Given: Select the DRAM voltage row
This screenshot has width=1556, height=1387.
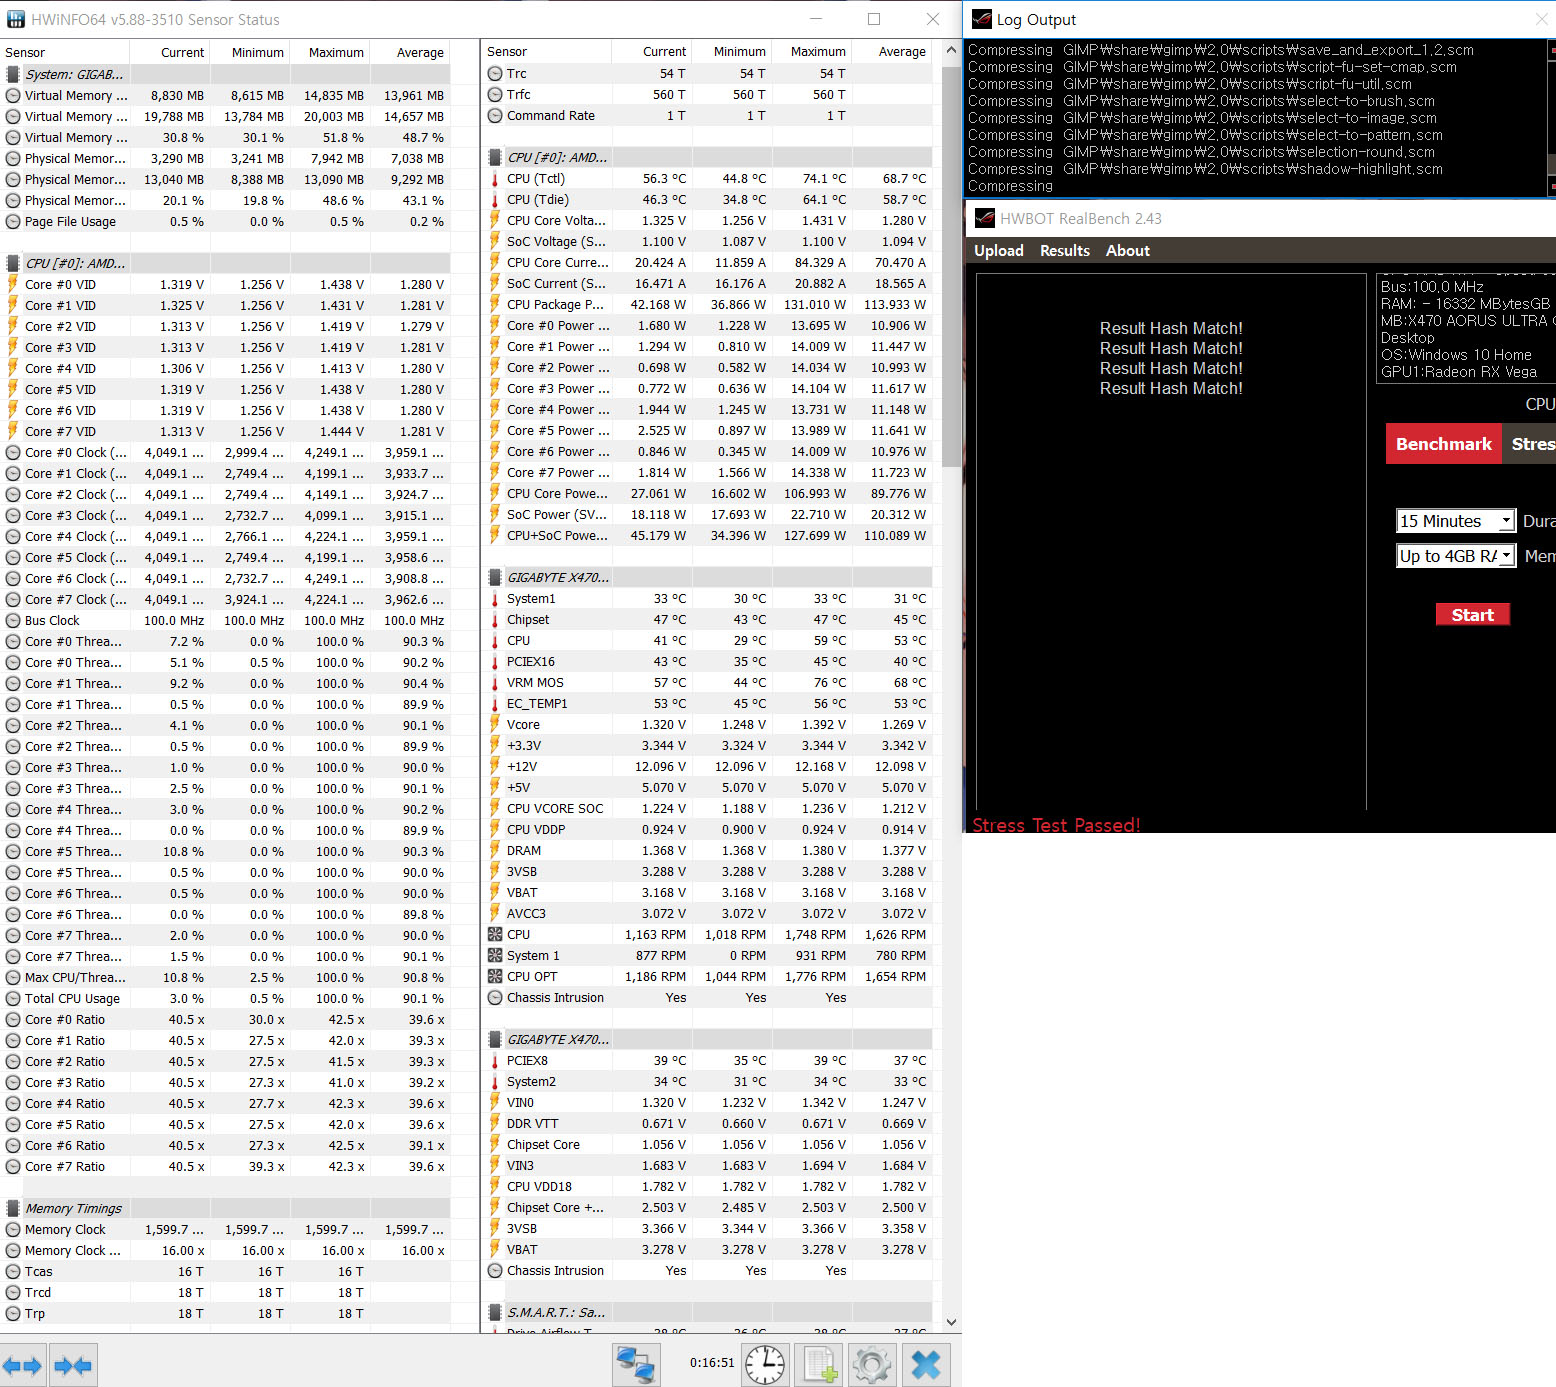Looking at the screenshot, I should (708, 850).
